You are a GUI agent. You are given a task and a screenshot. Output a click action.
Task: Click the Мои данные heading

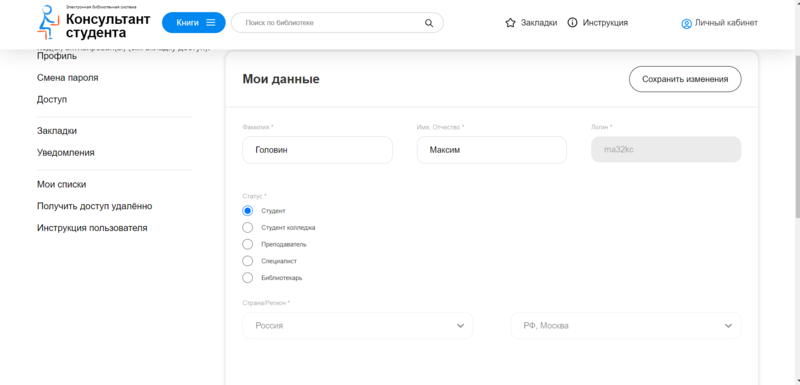pos(281,79)
